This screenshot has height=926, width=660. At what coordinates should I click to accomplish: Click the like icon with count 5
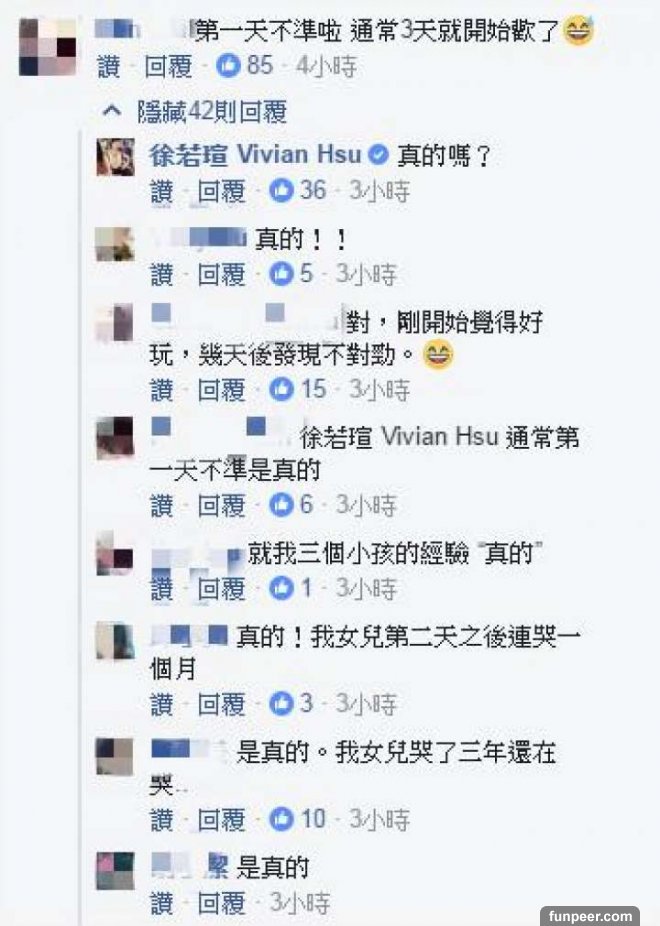click(x=281, y=273)
